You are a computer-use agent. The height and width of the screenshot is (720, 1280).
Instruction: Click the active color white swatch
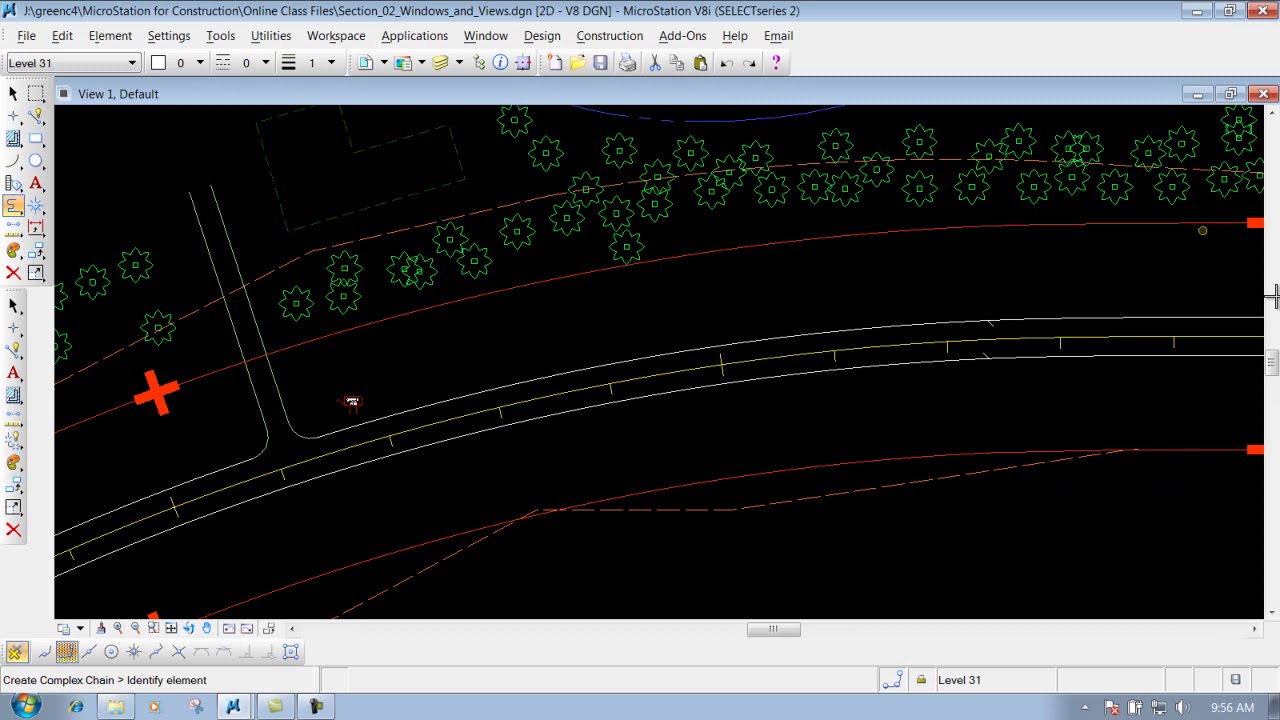(x=158, y=63)
